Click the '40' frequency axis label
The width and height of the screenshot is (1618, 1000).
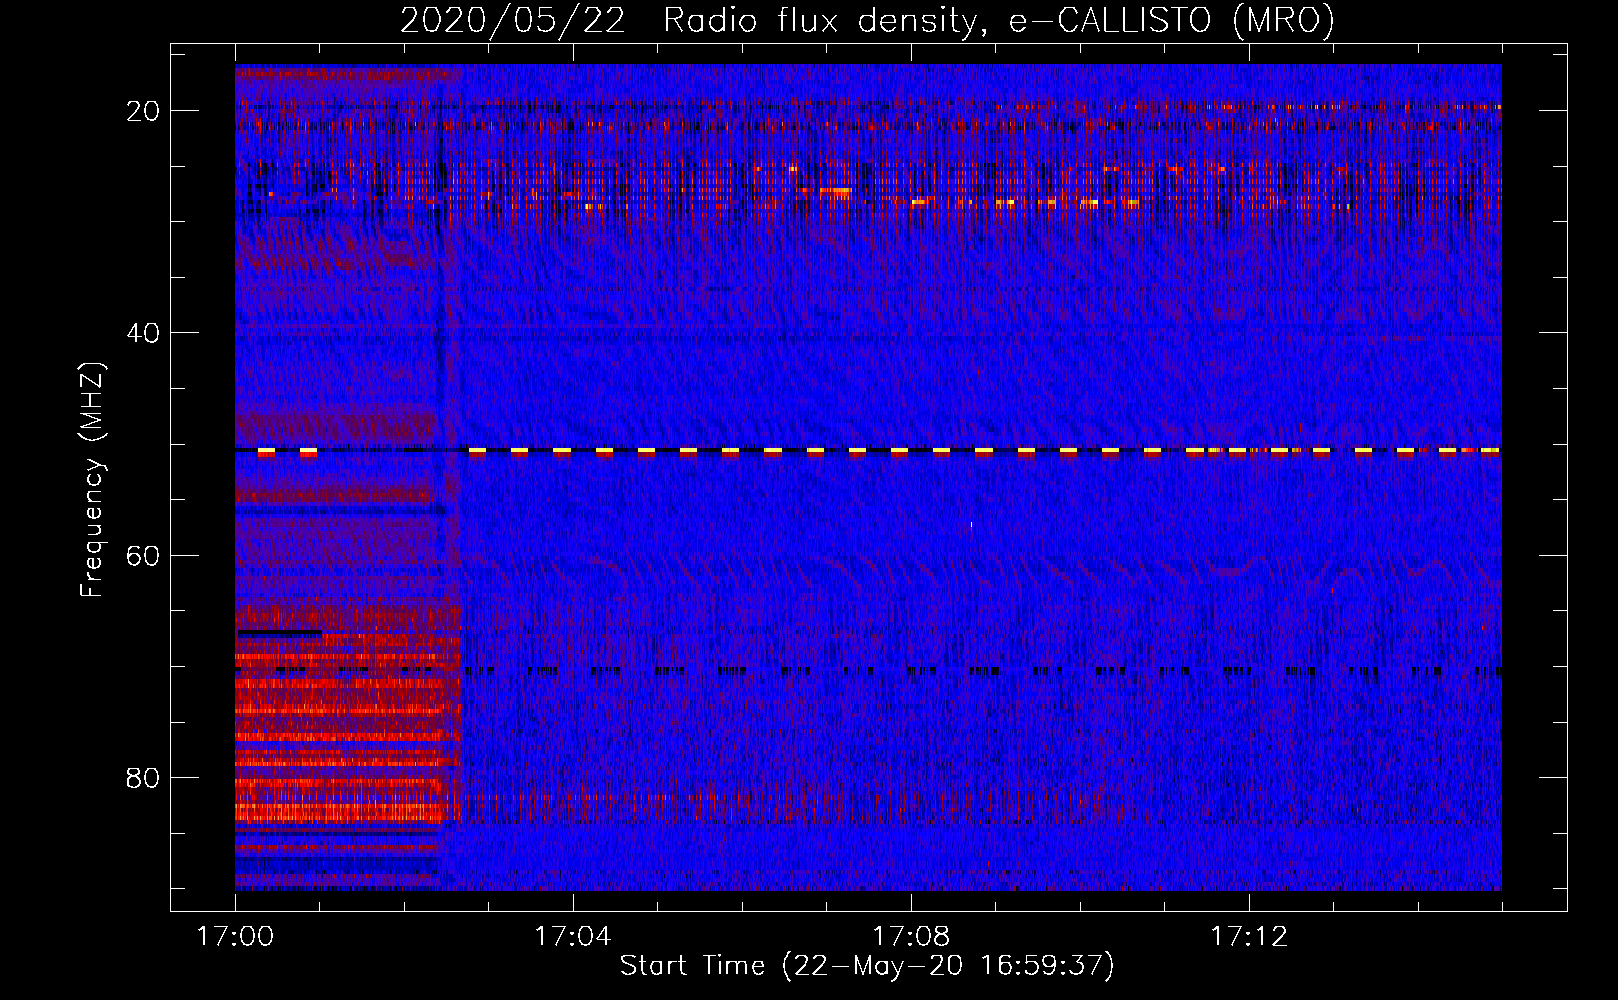pos(143,333)
